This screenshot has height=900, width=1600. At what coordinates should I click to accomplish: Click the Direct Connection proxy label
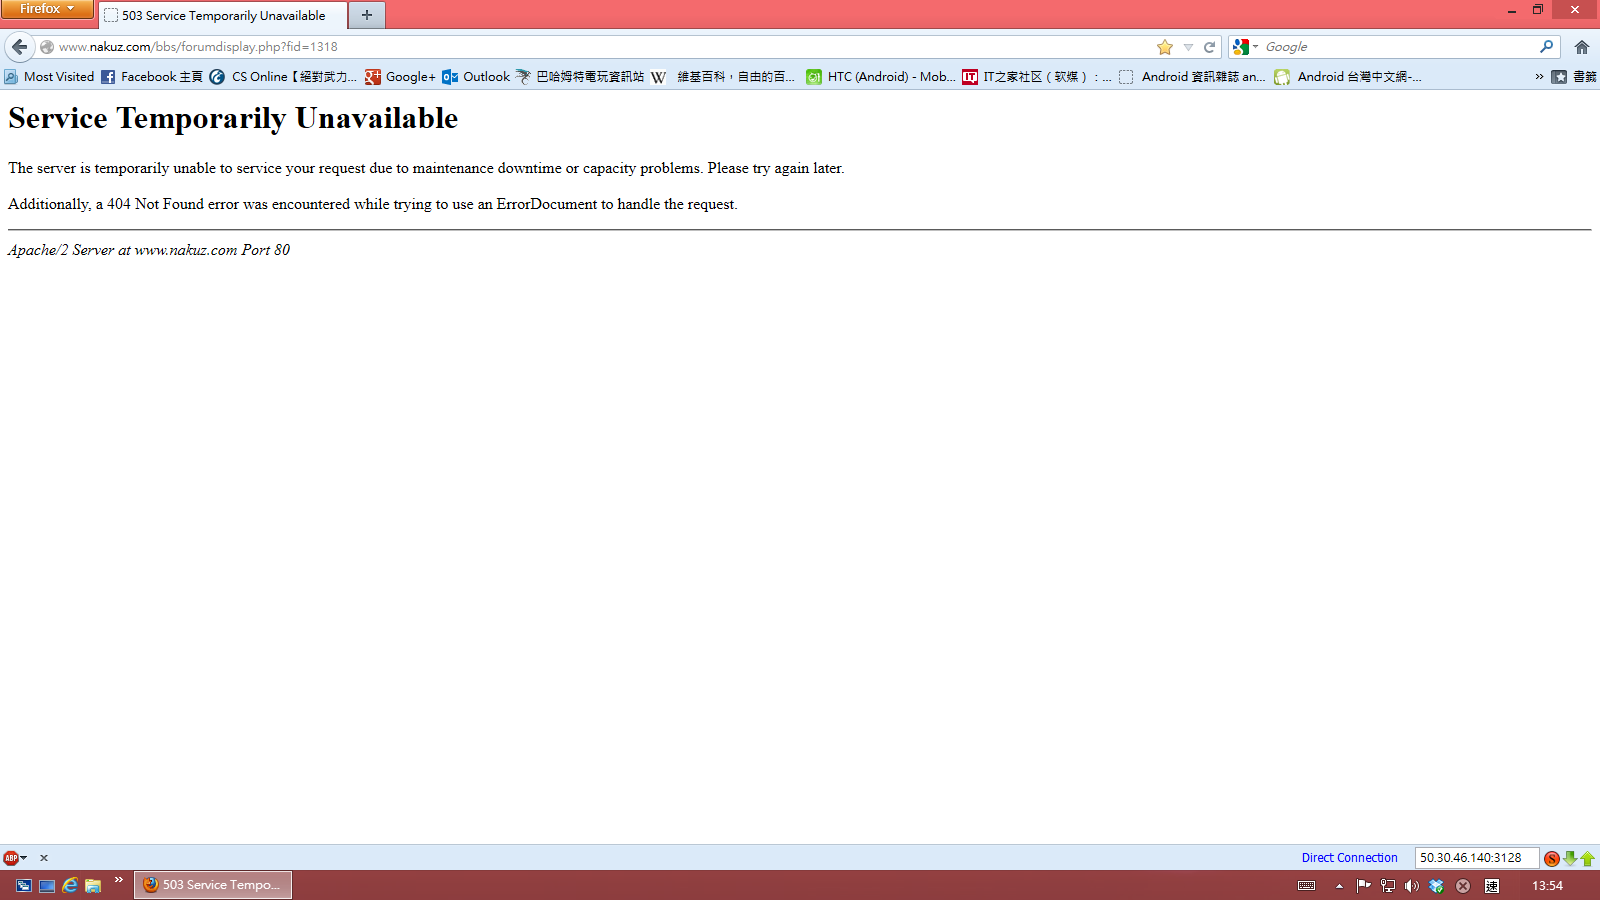(1349, 858)
